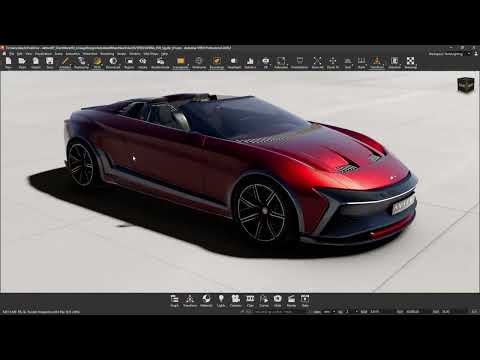The width and height of the screenshot is (480, 360).
Task: Open the Transform module in bottom bar
Action: pyautogui.click(x=190, y=299)
